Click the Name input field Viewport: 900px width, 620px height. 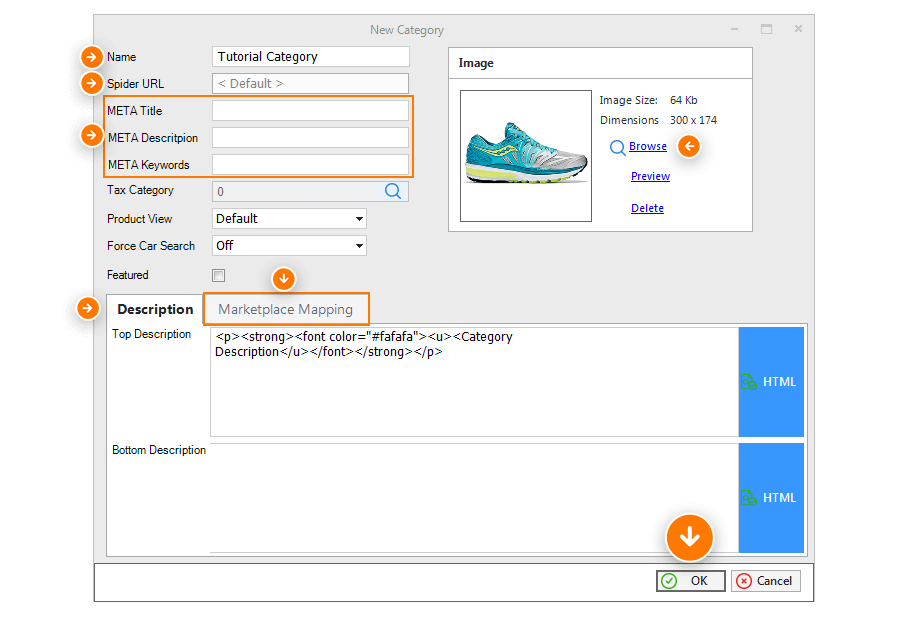[x=311, y=57]
